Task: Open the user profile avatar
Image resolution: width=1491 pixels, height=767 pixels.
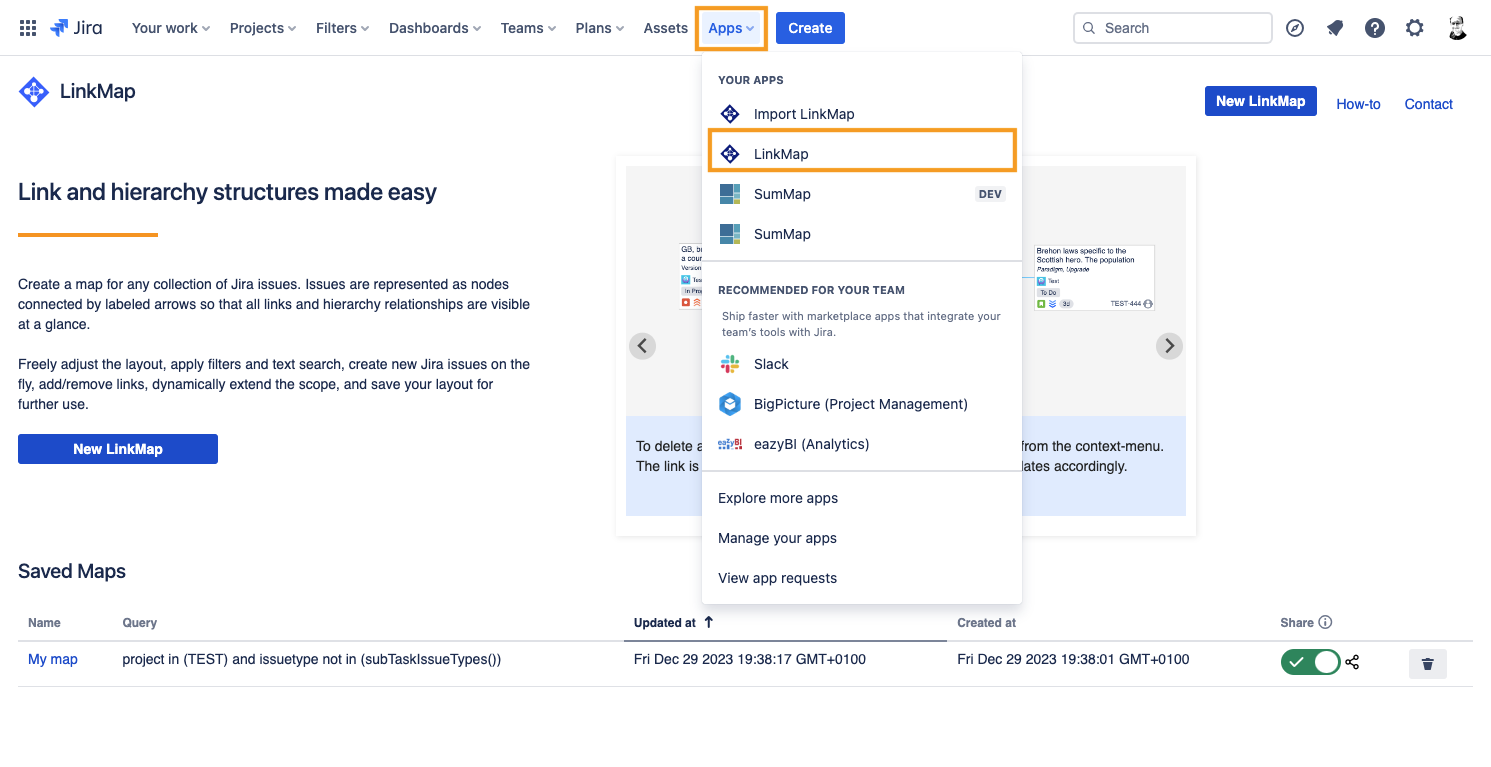Action: point(1457,28)
